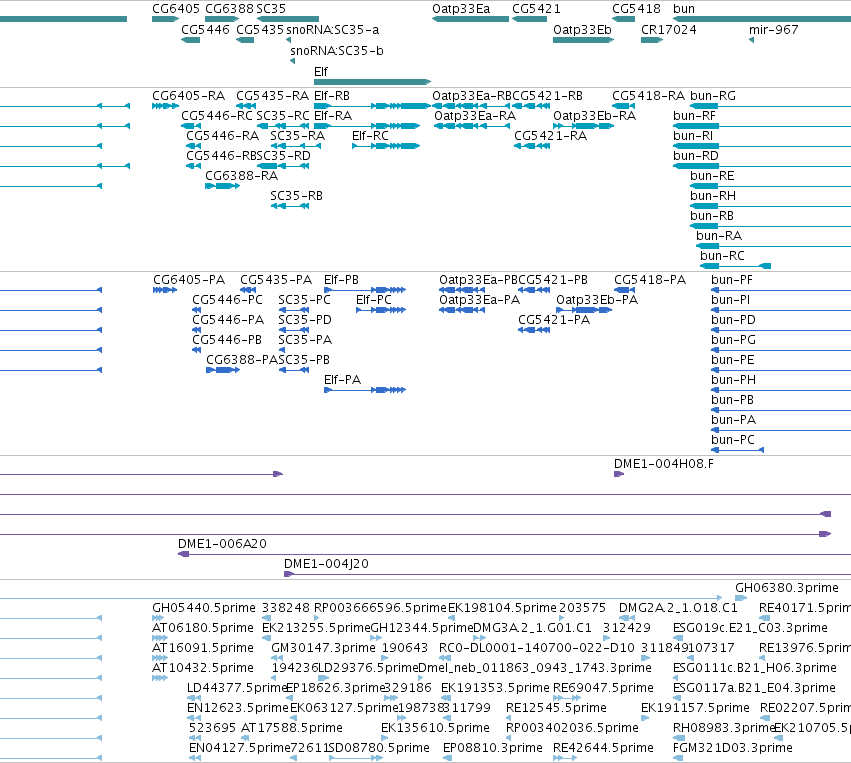Click the CG5421 gene label

tap(536, 9)
